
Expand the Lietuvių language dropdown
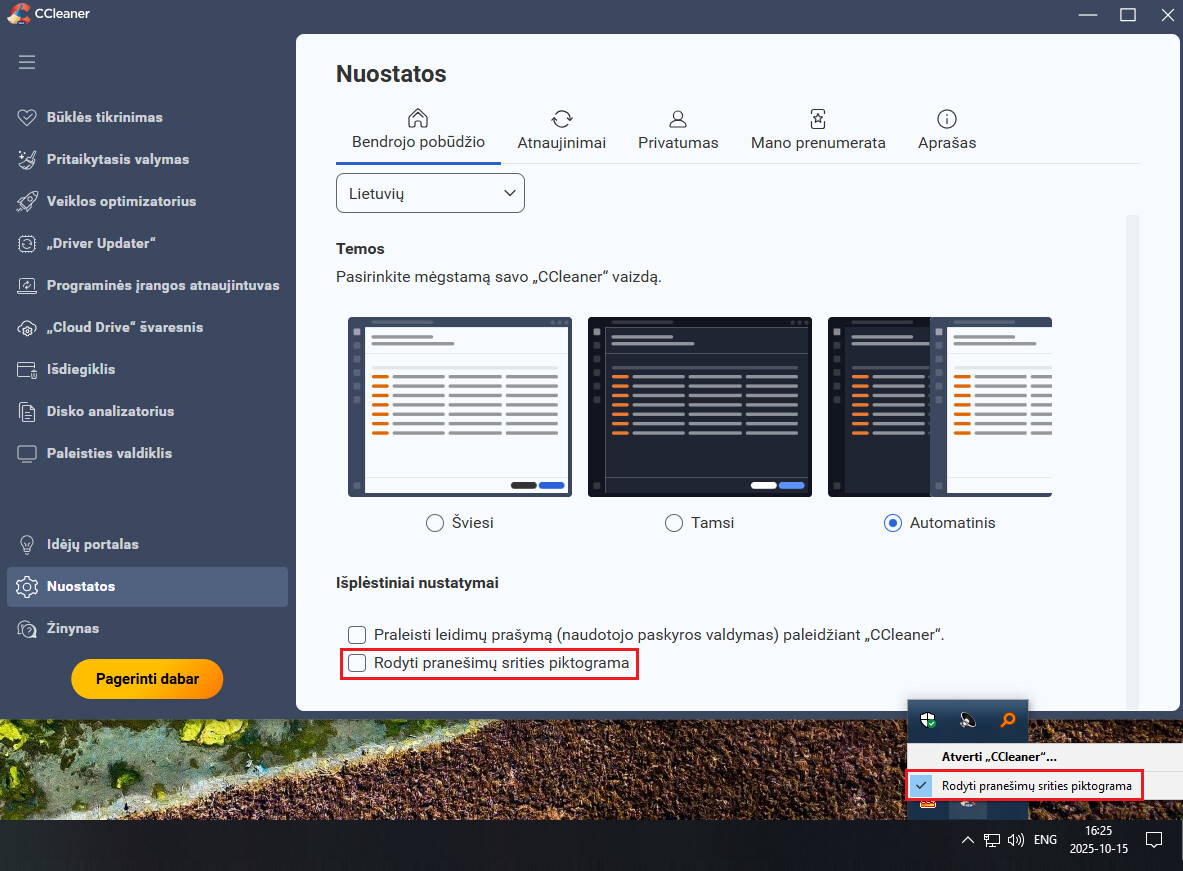[430, 193]
